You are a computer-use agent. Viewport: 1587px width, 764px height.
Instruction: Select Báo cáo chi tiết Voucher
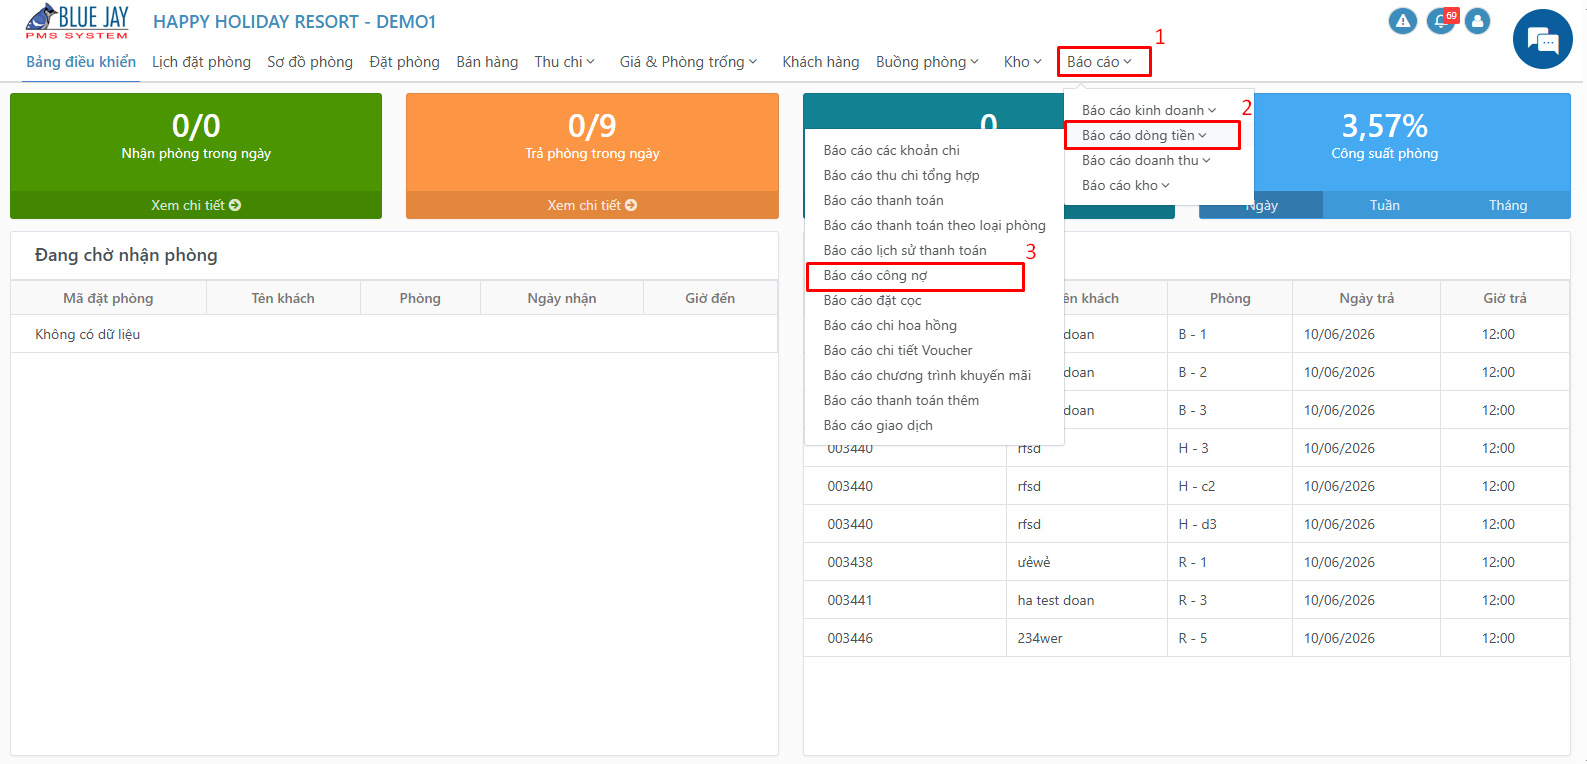[898, 350]
